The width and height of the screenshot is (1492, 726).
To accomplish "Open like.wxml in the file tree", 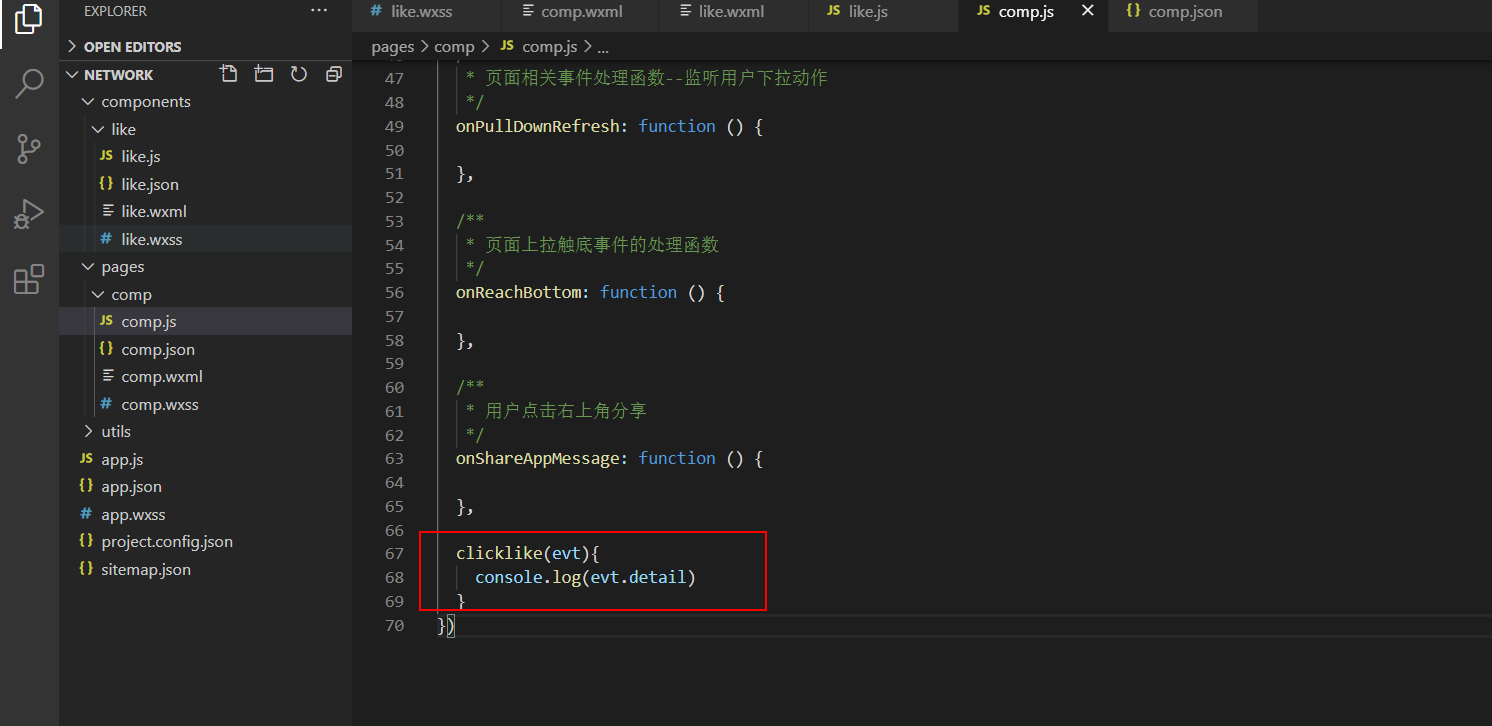I will click(205, 212).
